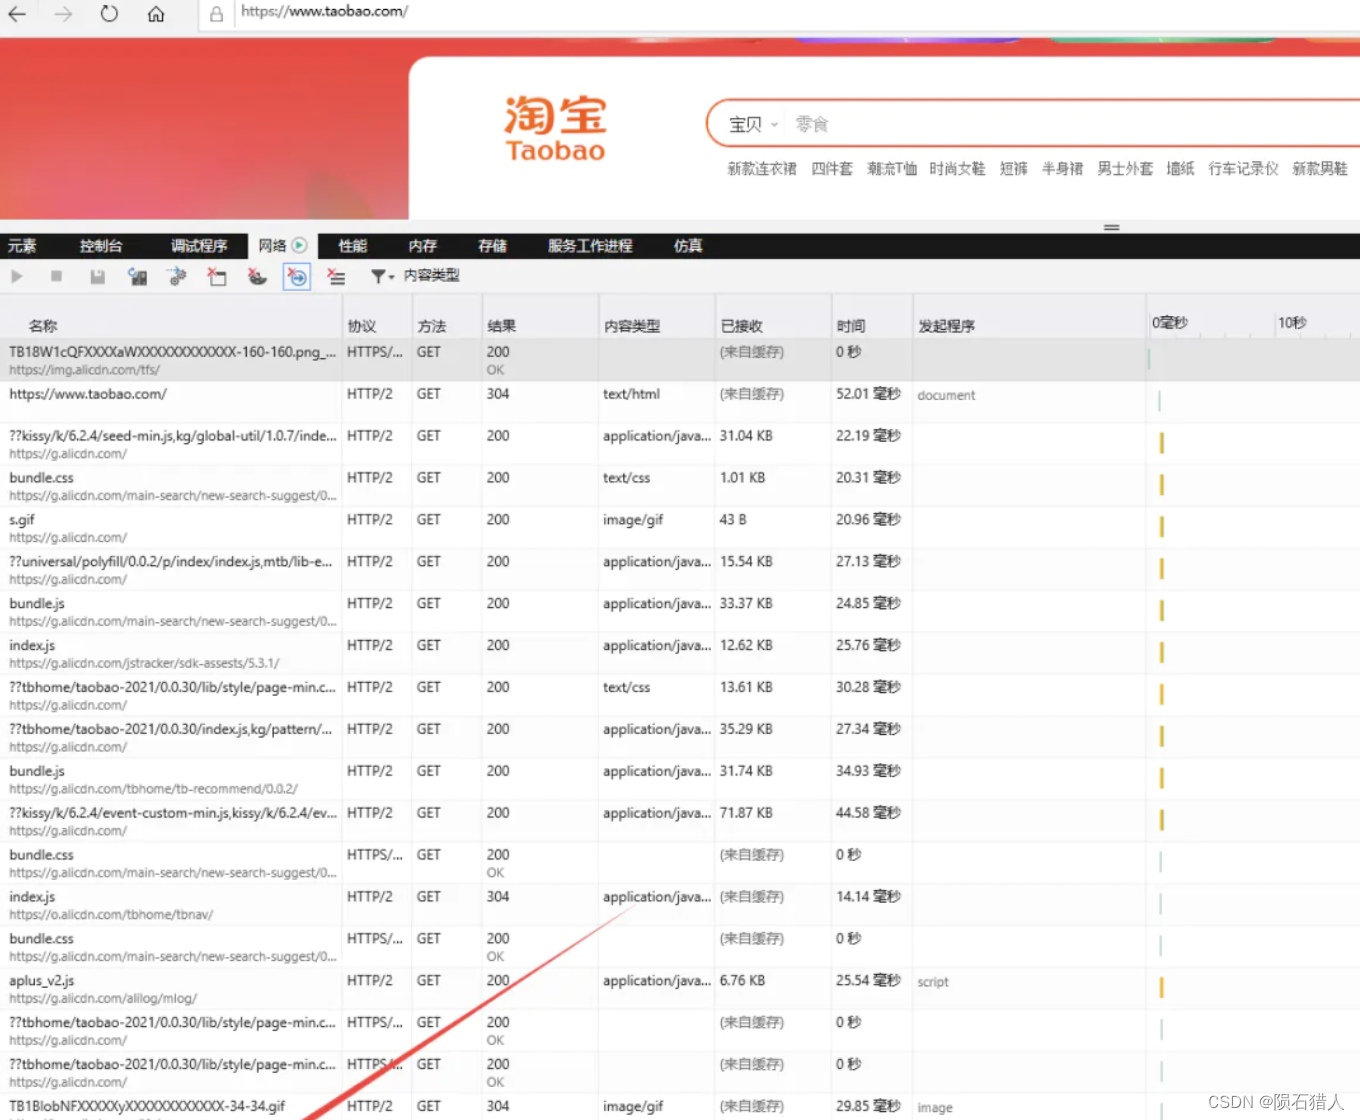Image resolution: width=1360 pixels, height=1120 pixels.
Task: Go back using the browser back arrow
Action: click(17, 14)
